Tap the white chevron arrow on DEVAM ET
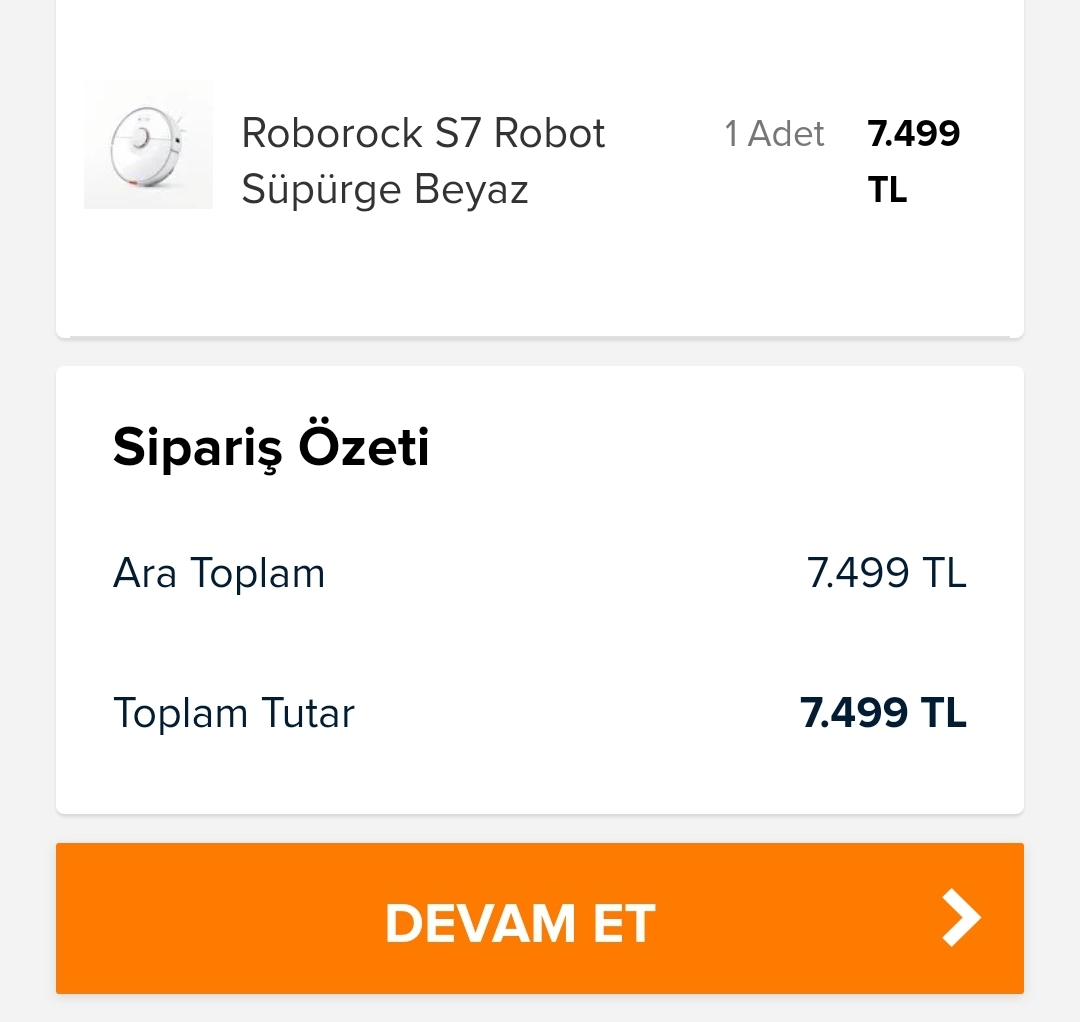 (x=962, y=917)
